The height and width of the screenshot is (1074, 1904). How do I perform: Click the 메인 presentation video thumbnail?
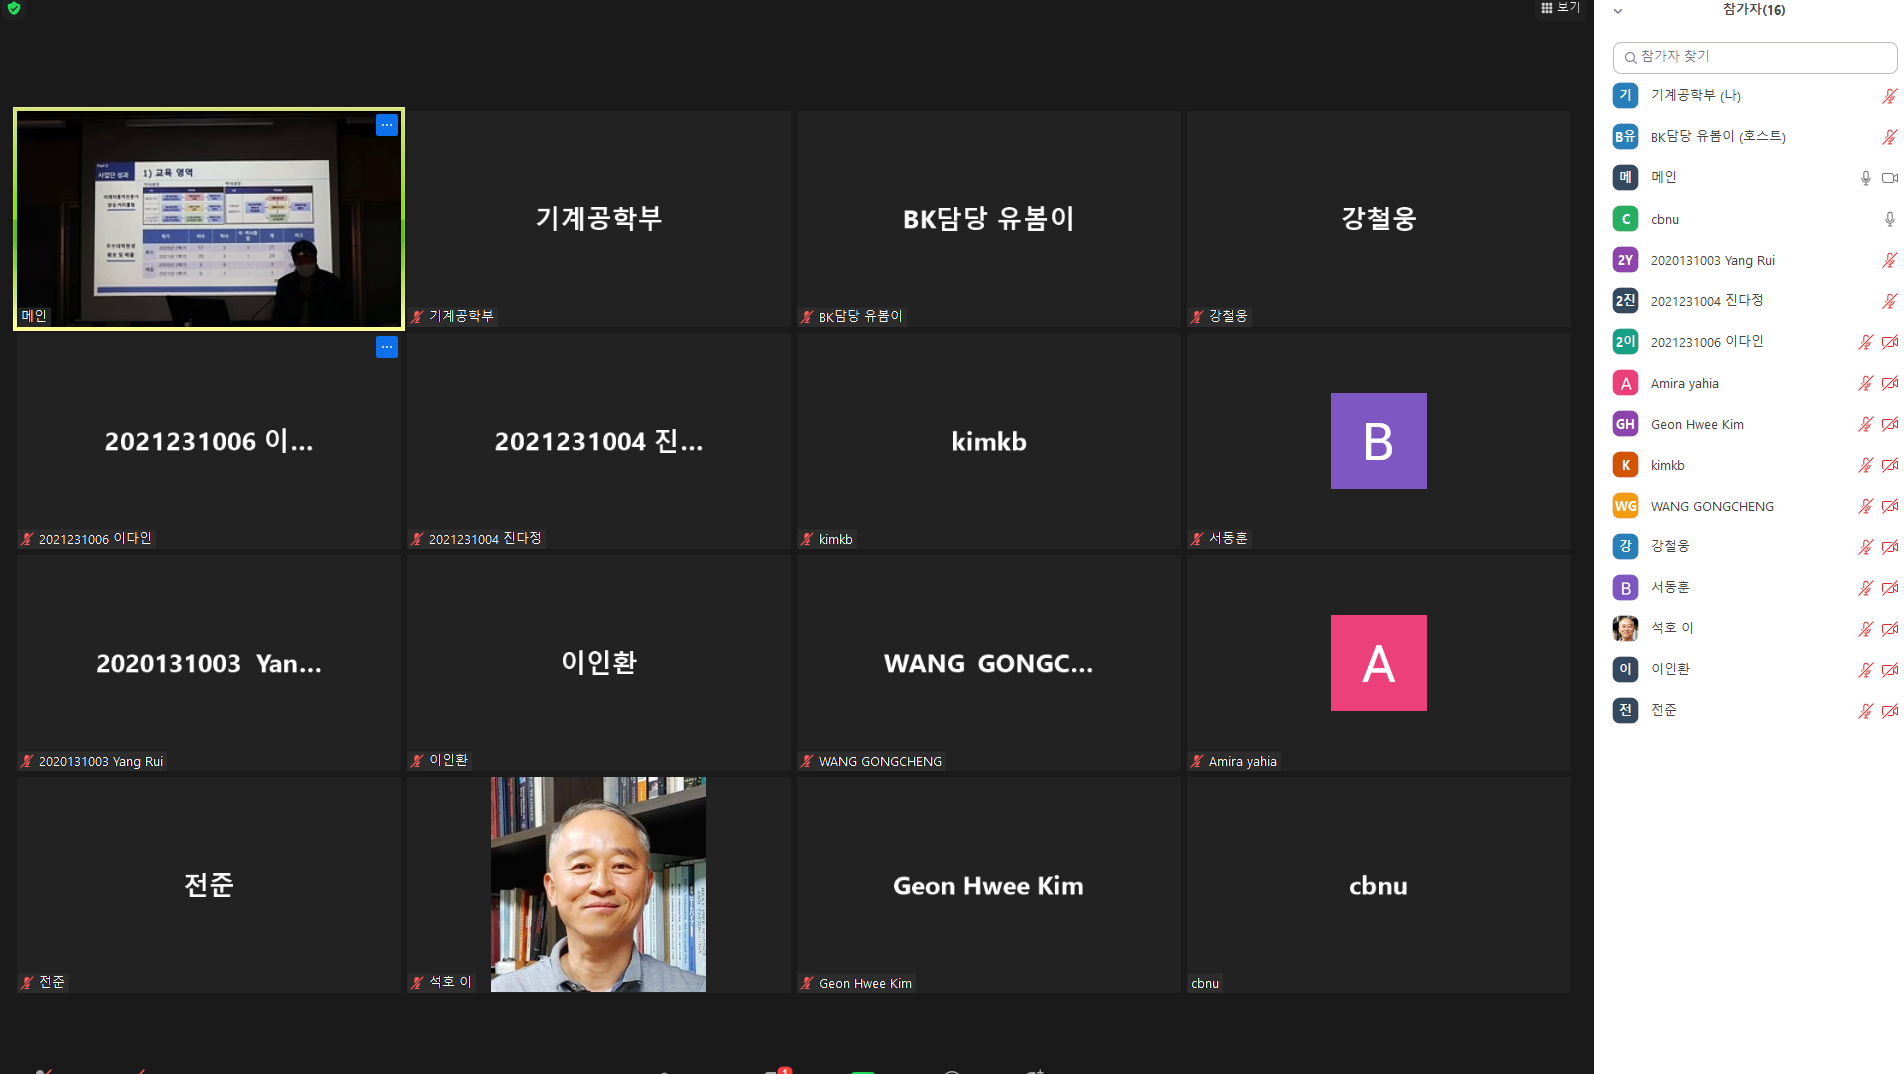(x=209, y=219)
